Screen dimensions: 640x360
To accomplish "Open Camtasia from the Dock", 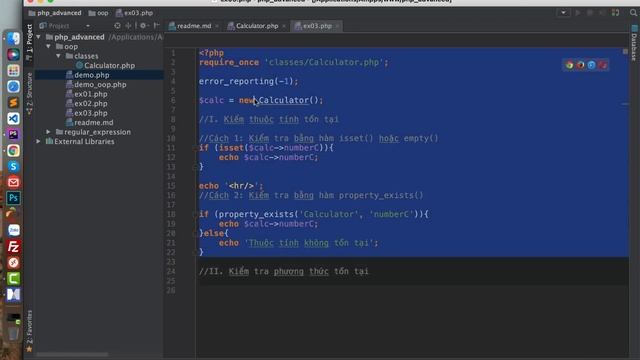I will [x=13, y=279].
